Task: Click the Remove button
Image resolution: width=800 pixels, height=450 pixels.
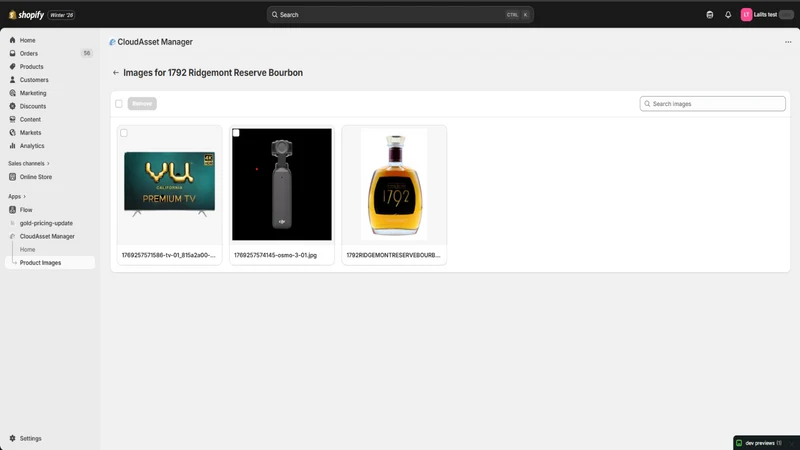Action: tap(142, 104)
